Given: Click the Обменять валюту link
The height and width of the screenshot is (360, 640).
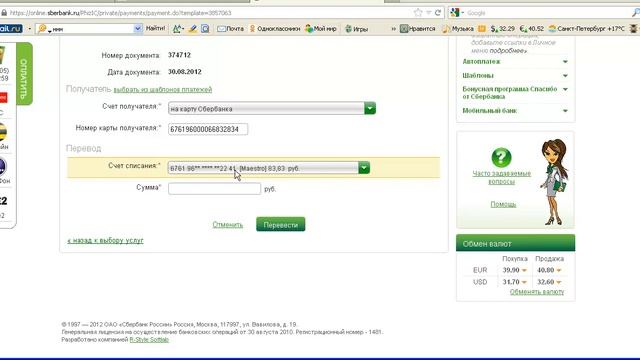Looking at the screenshot, I should [537, 292].
